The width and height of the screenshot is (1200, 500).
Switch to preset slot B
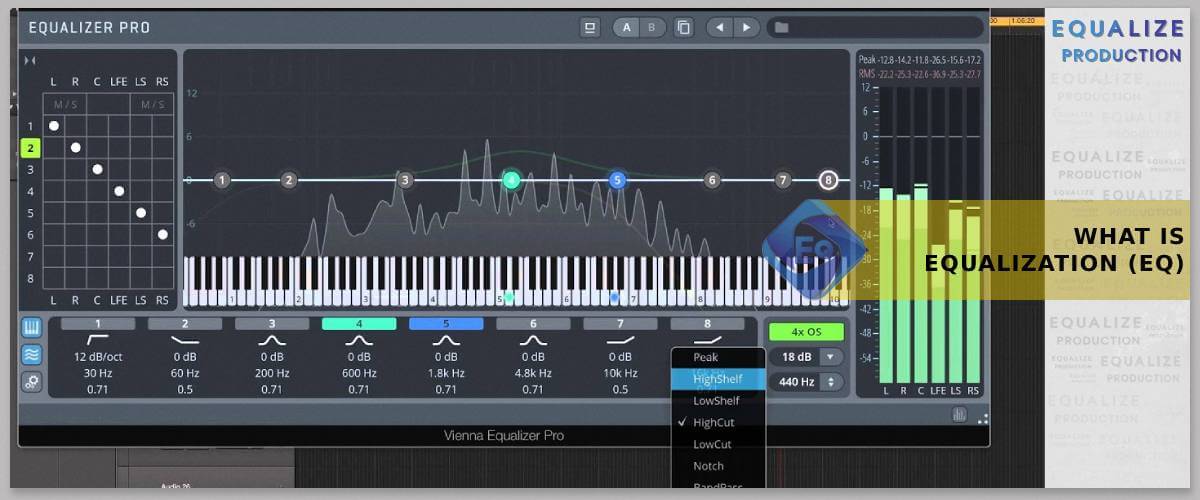(652, 27)
